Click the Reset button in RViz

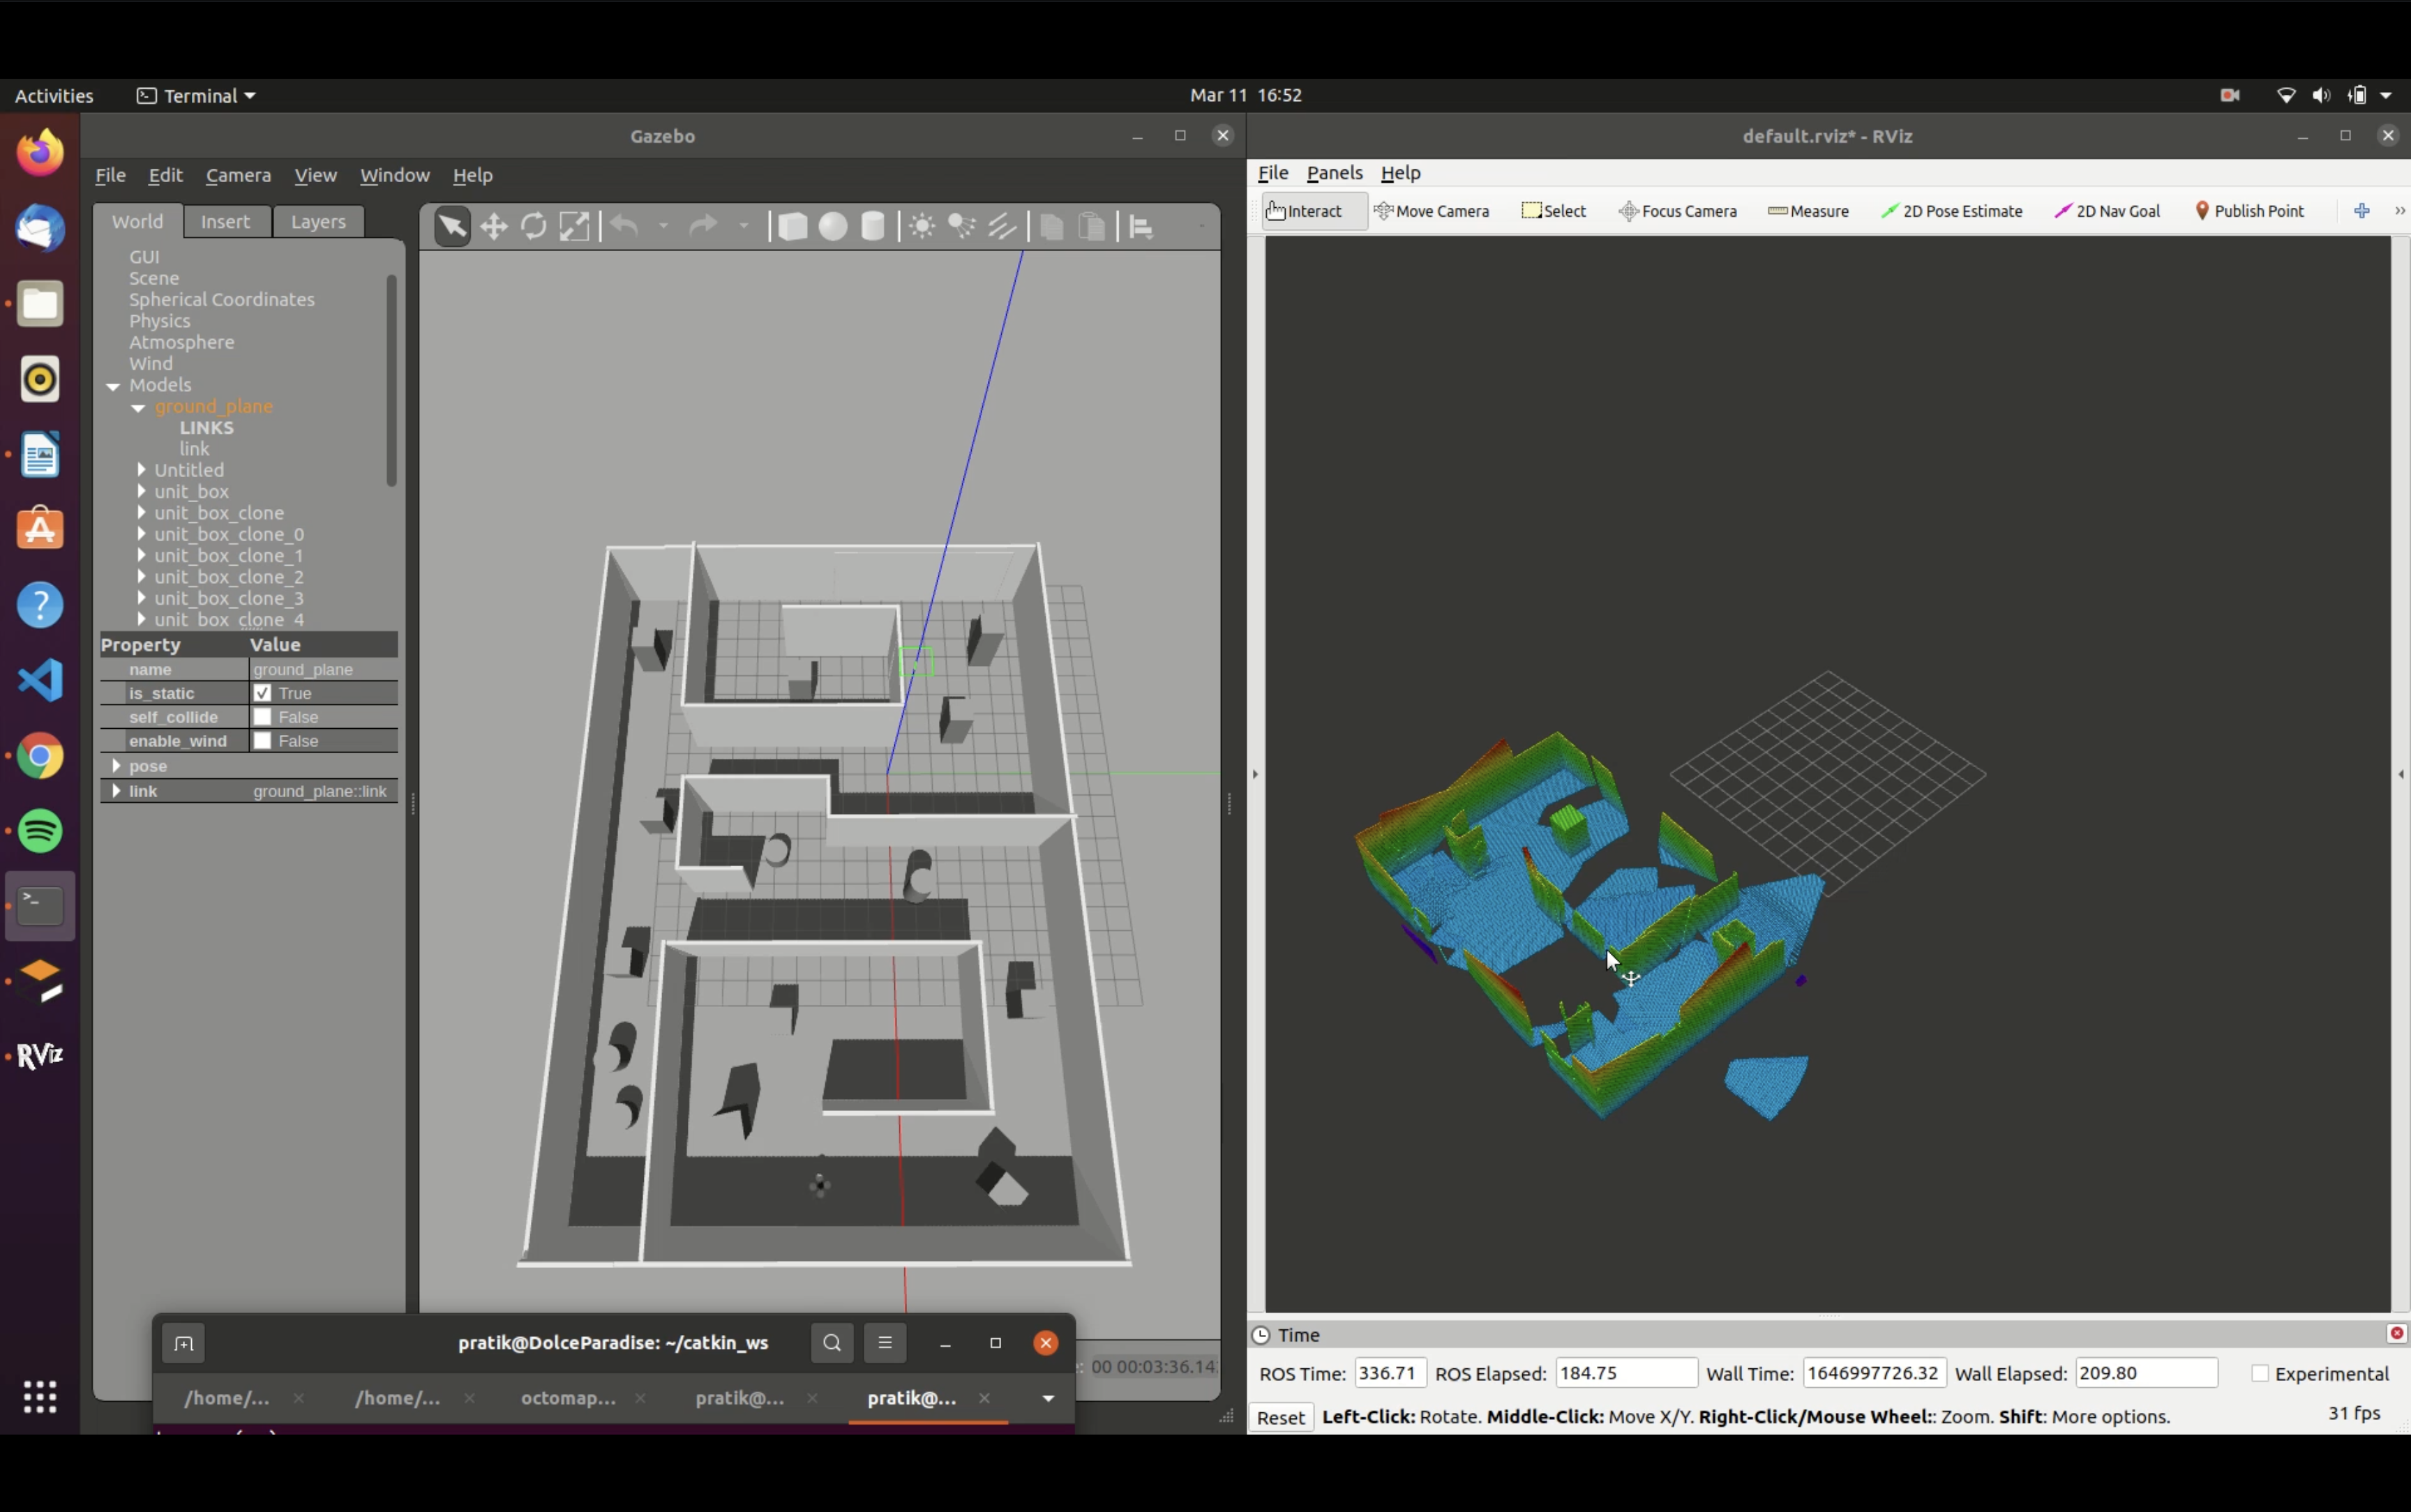point(1281,1417)
